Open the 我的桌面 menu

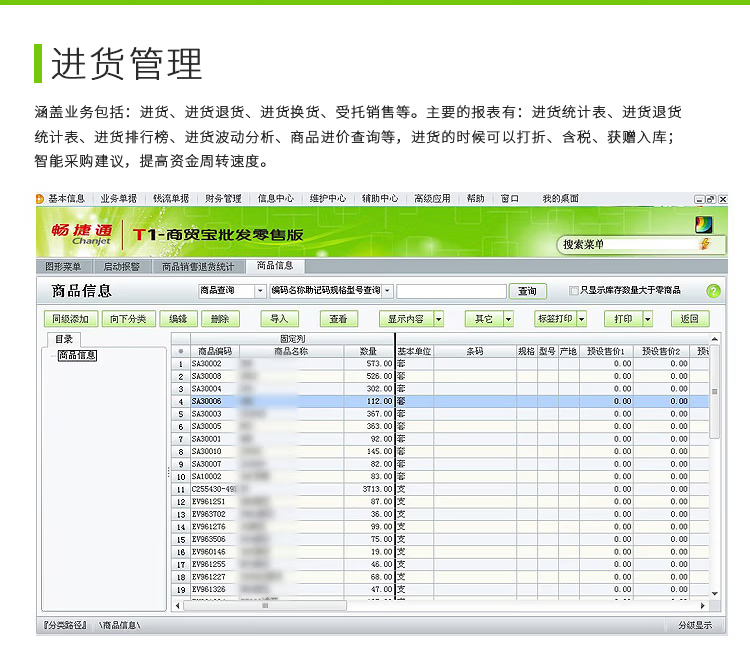tap(561, 198)
